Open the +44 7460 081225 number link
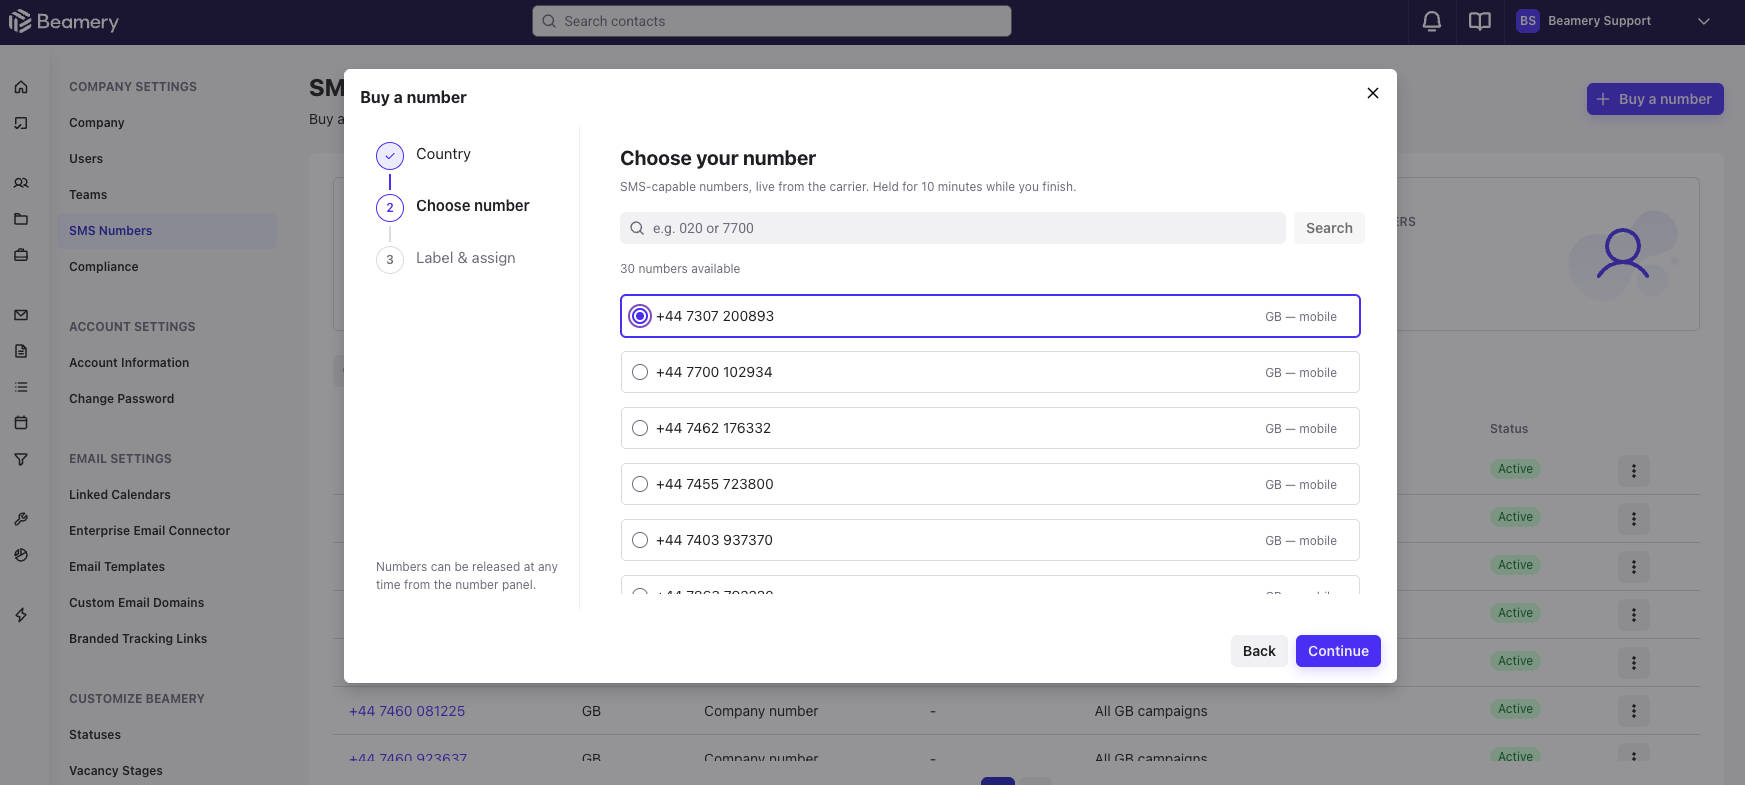Image resolution: width=1745 pixels, height=785 pixels. point(407,711)
